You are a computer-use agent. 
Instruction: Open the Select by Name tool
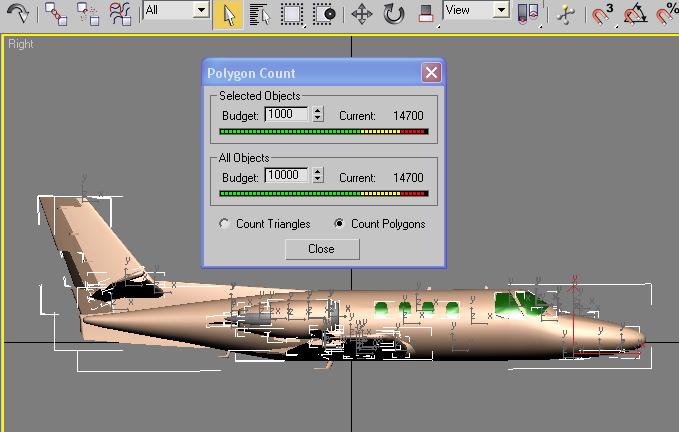(259, 14)
